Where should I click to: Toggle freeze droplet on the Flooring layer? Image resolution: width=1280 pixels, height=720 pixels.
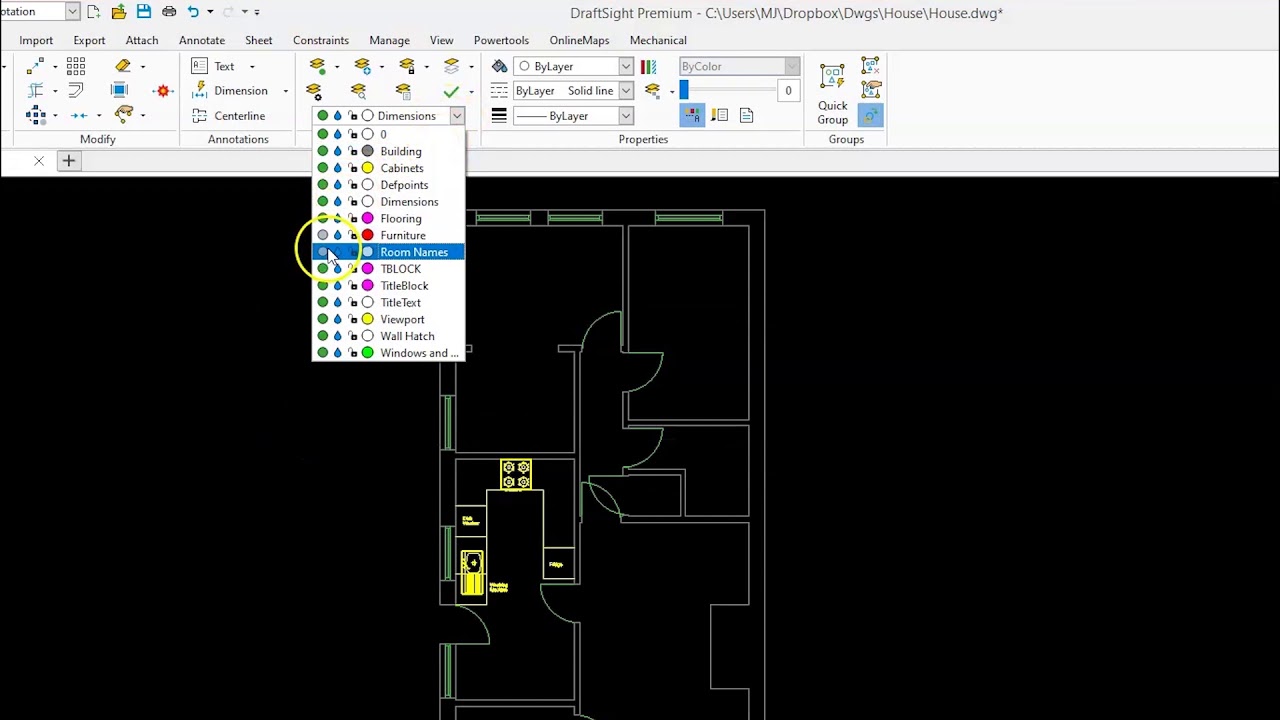pyautogui.click(x=337, y=218)
